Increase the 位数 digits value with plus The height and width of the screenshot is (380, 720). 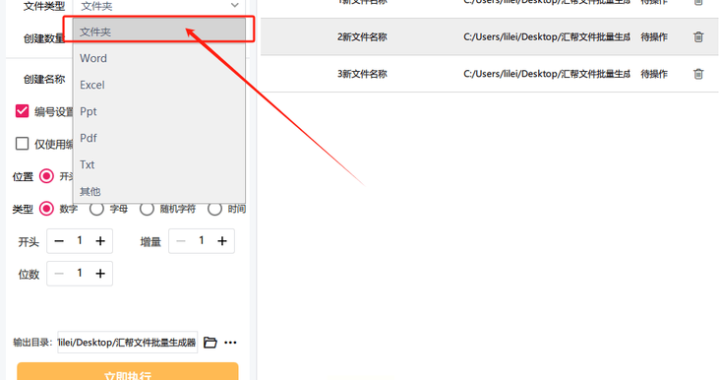[100, 274]
